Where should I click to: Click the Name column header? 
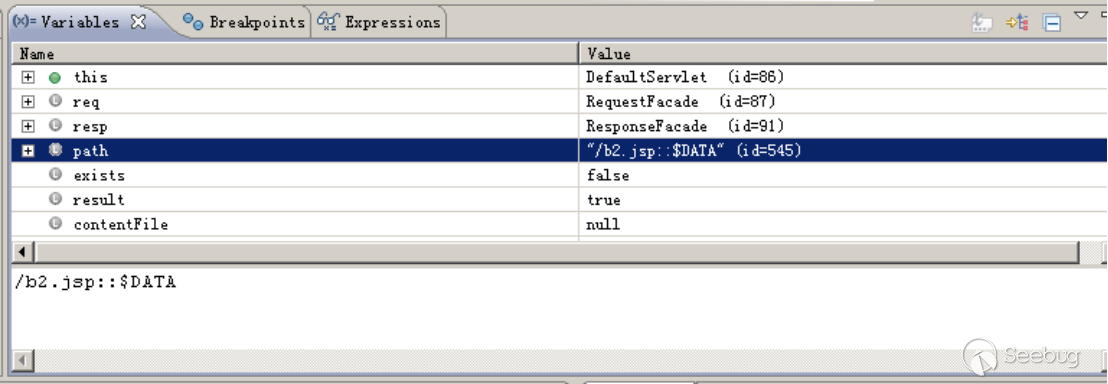tap(295, 54)
